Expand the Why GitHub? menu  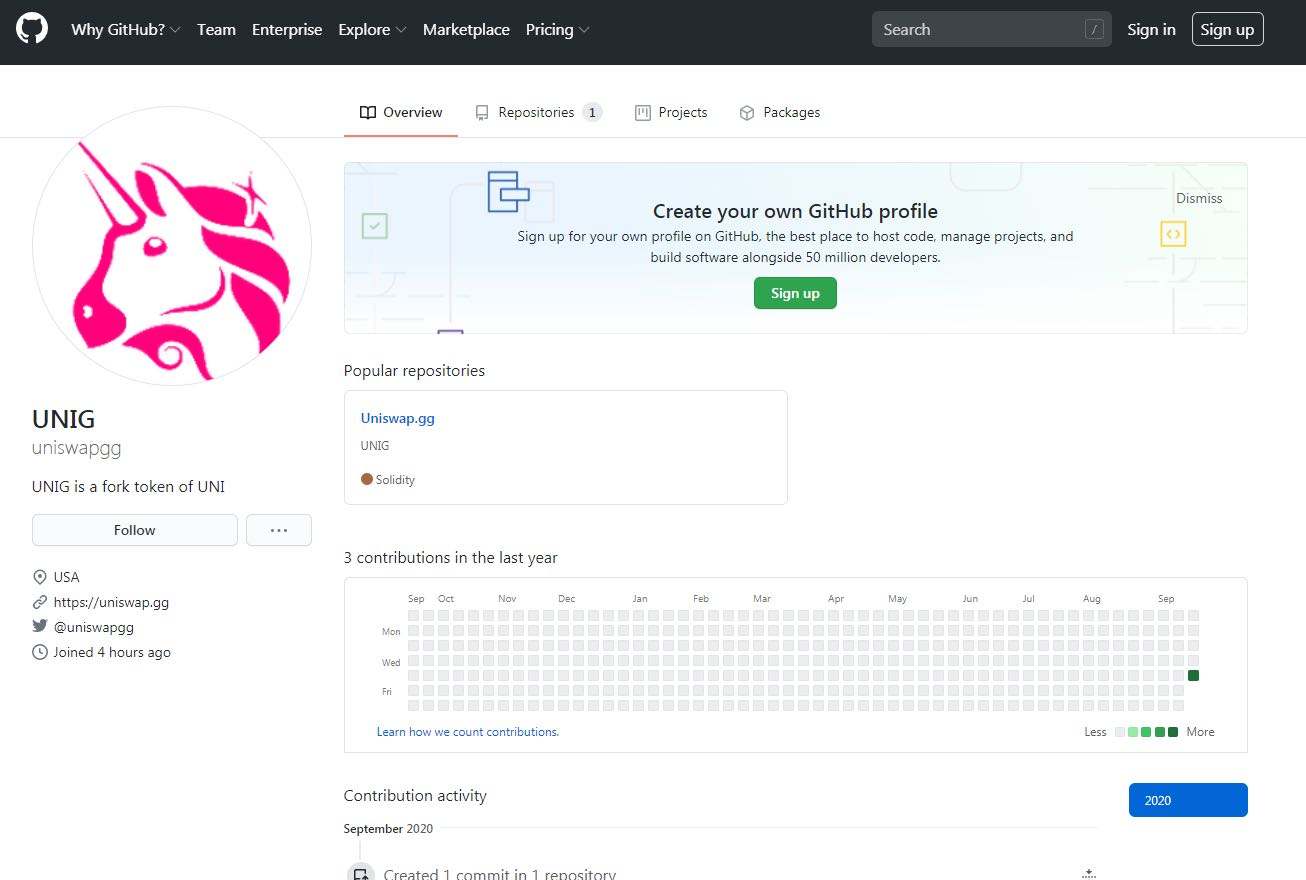point(126,30)
